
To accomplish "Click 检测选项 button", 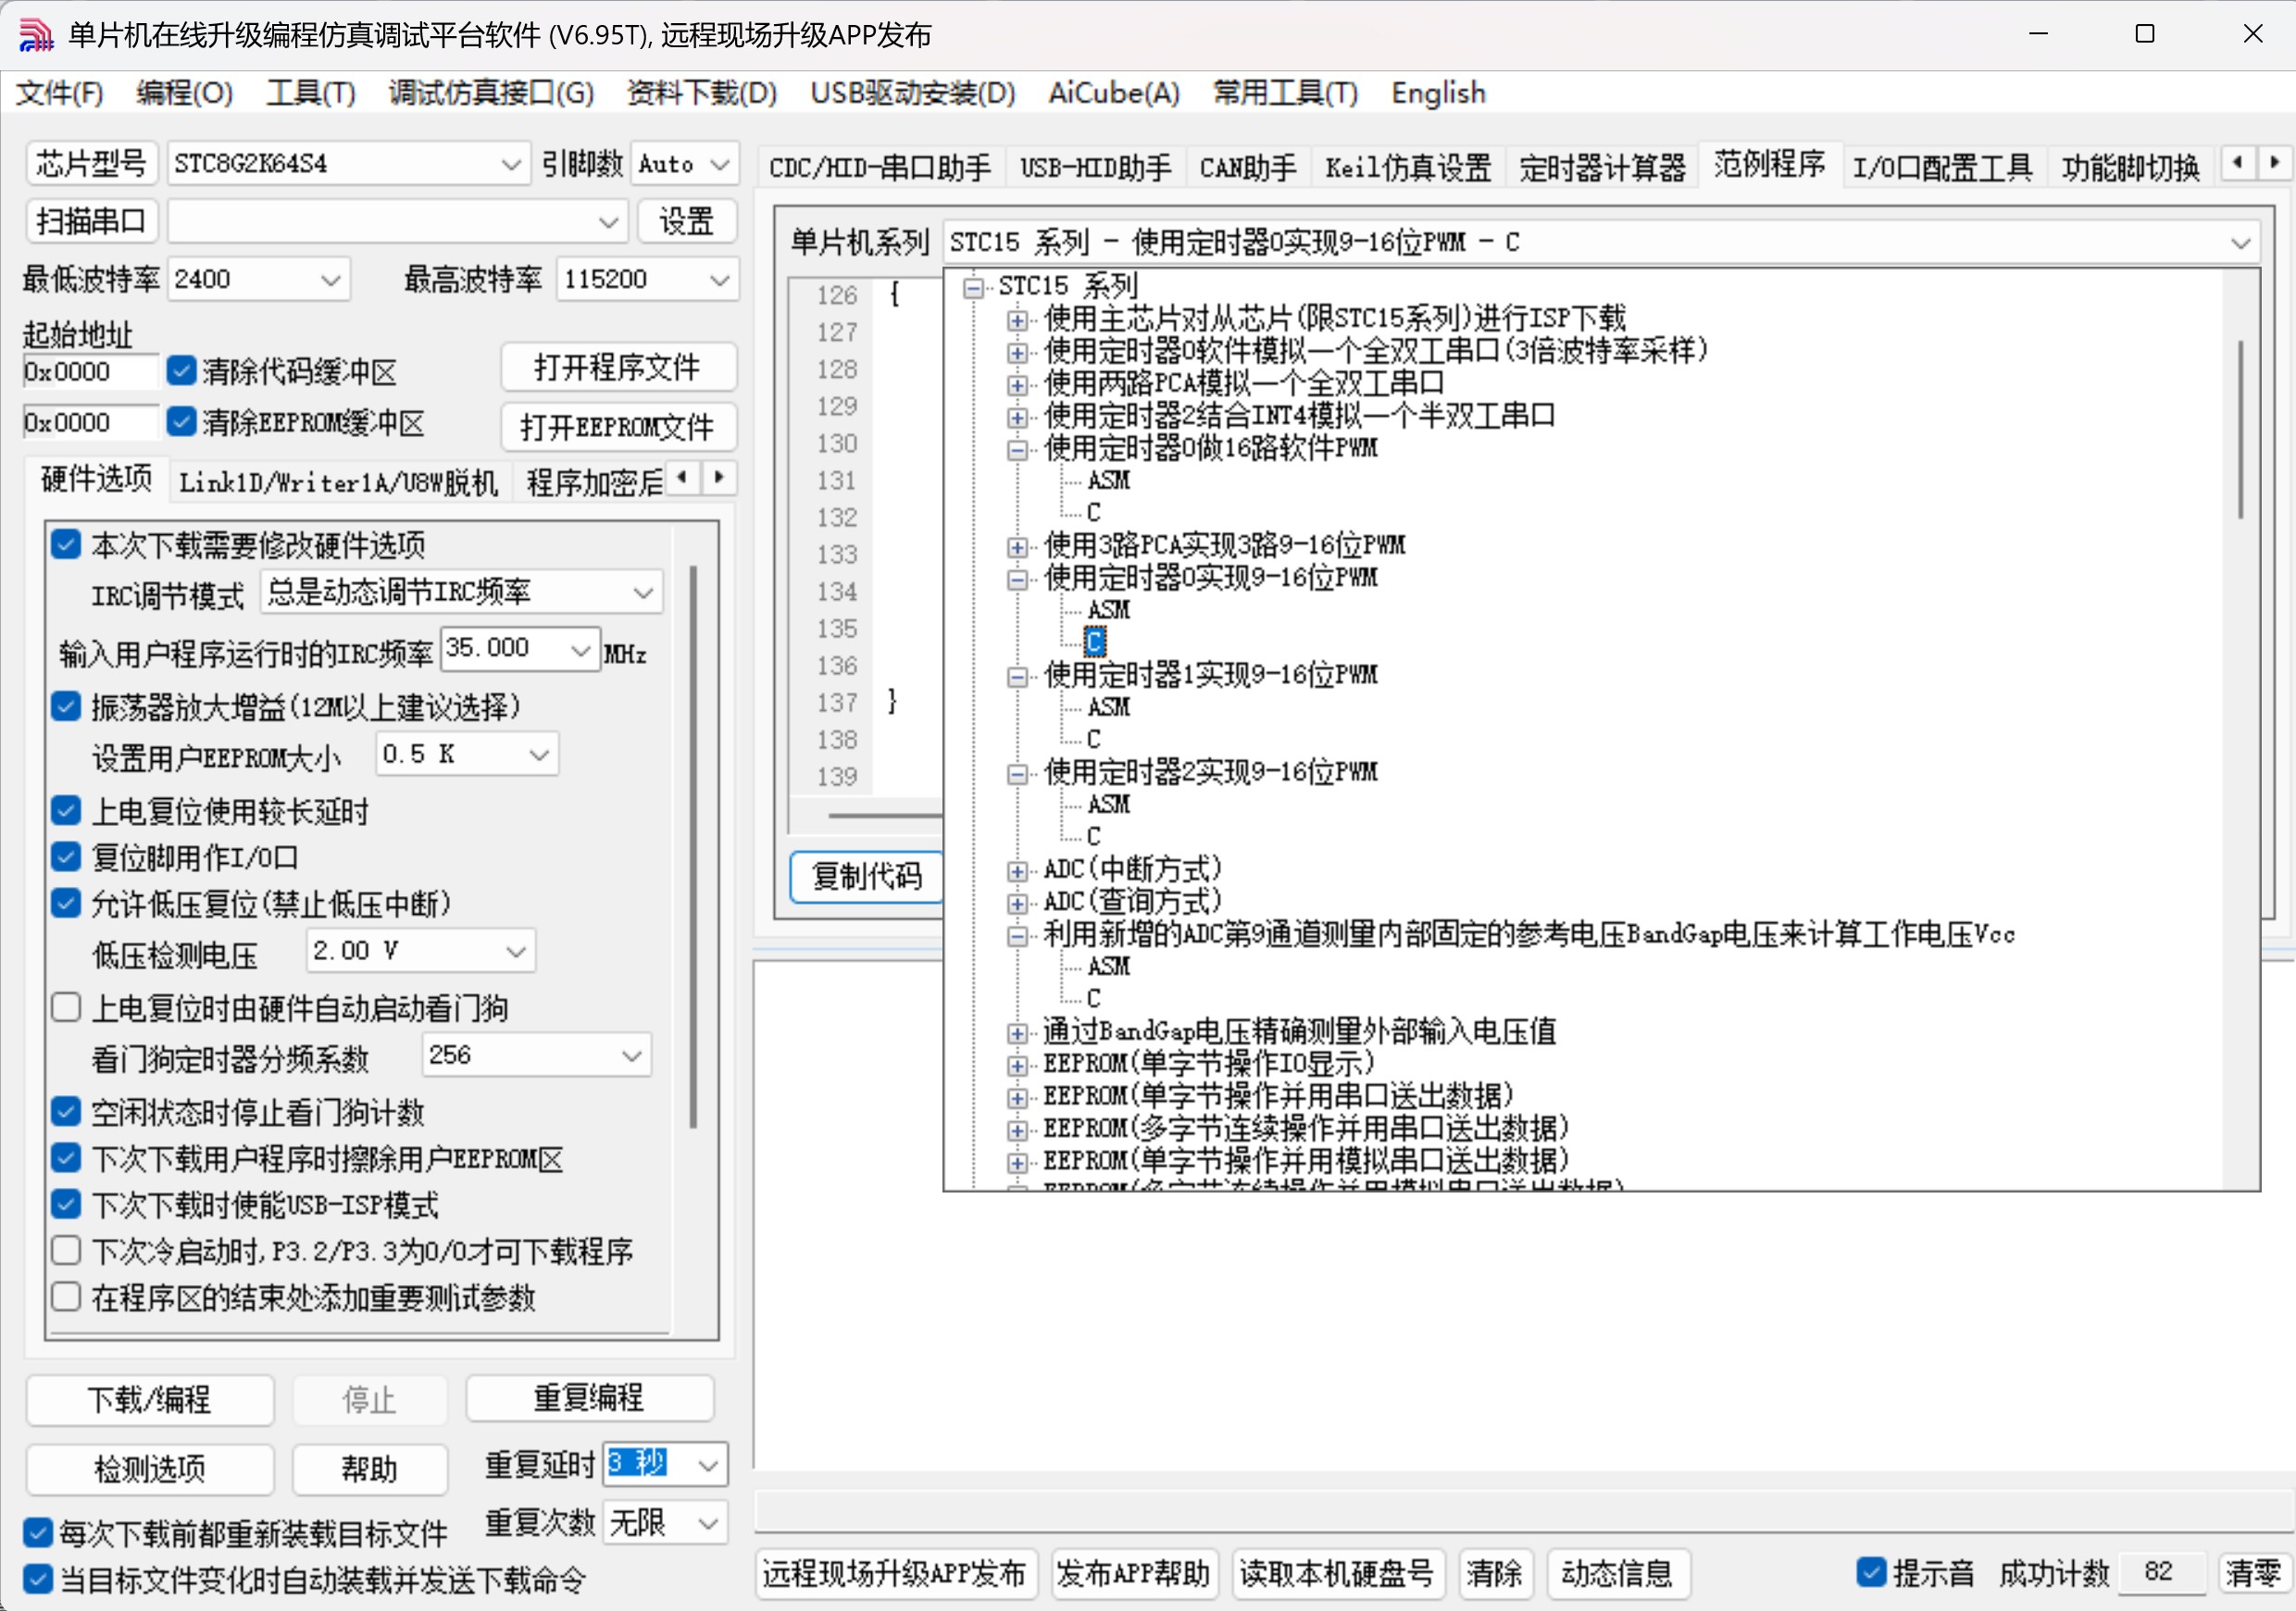I will (150, 1468).
